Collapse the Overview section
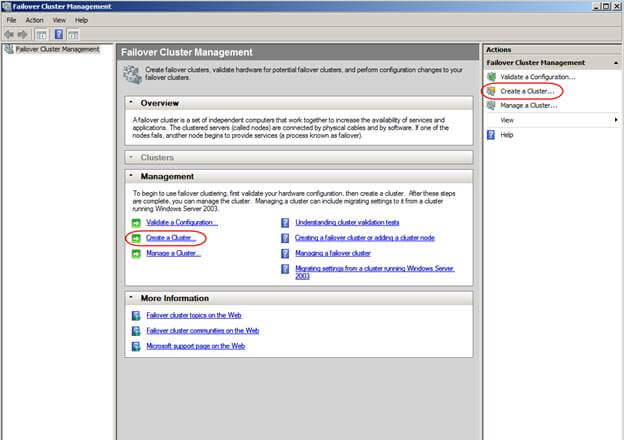Viewport: 624px width, 440px height. tap(131, 103)
